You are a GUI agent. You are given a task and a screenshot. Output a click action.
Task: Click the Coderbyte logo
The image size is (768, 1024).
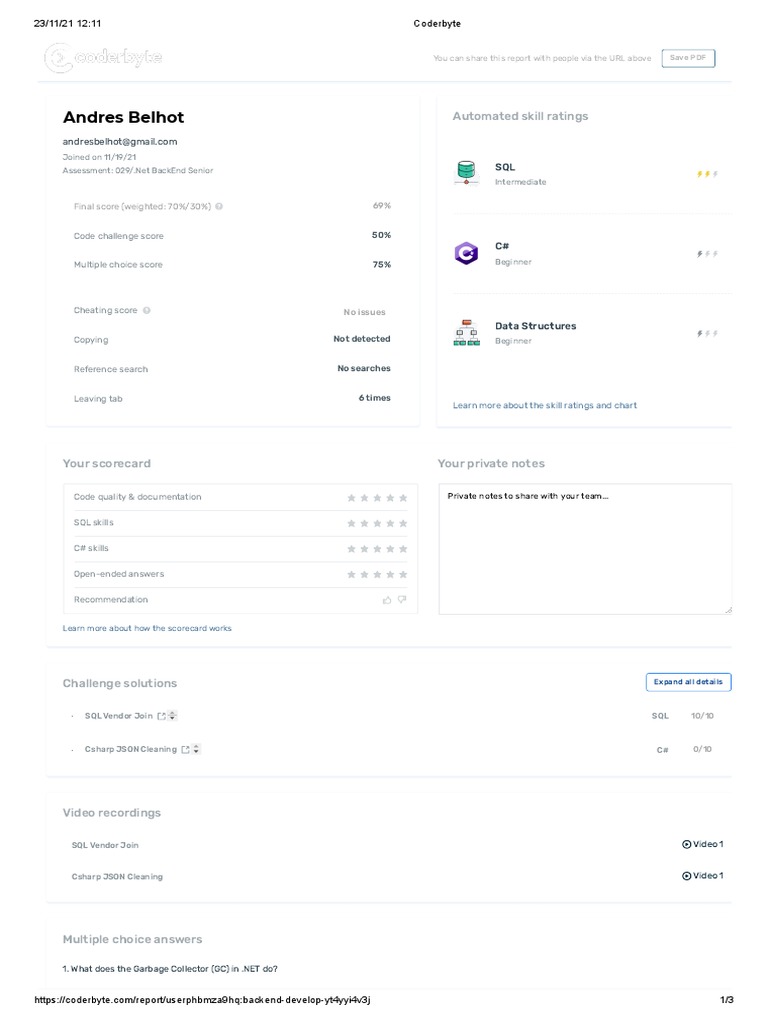[x=103, y=58]
